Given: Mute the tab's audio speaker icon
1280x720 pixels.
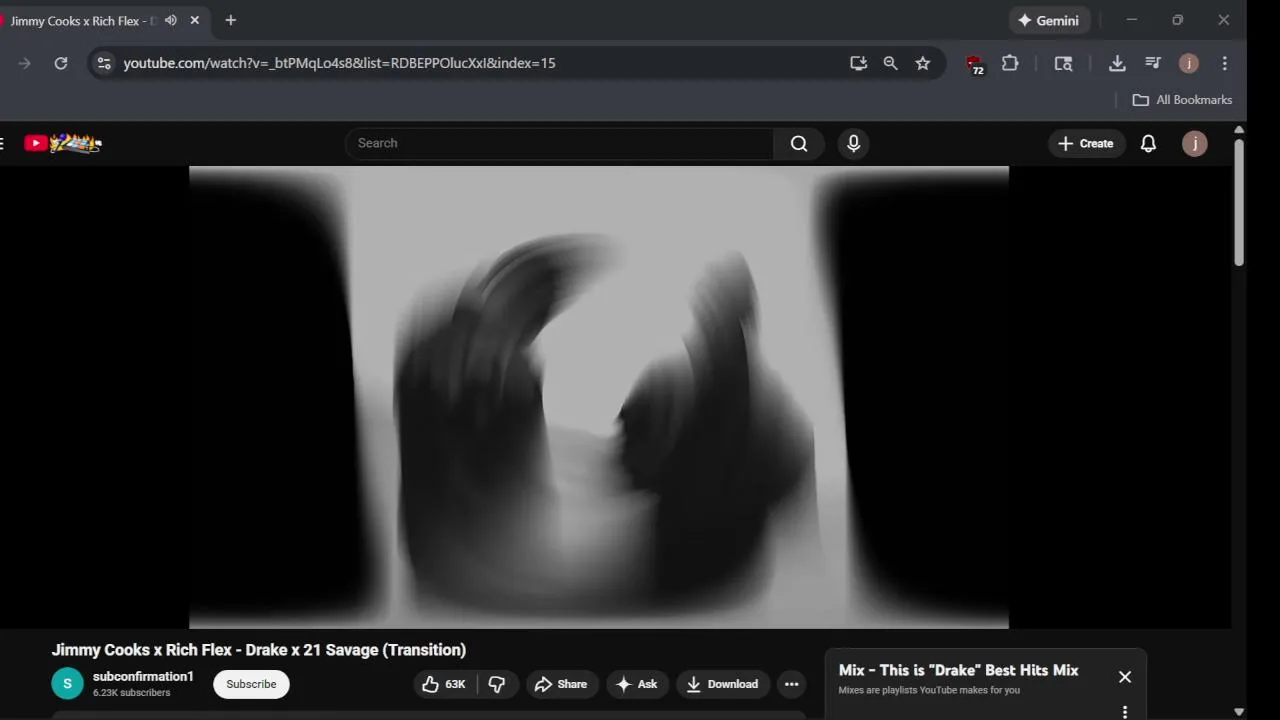Looking at the screenshot, I should [171, 20].
